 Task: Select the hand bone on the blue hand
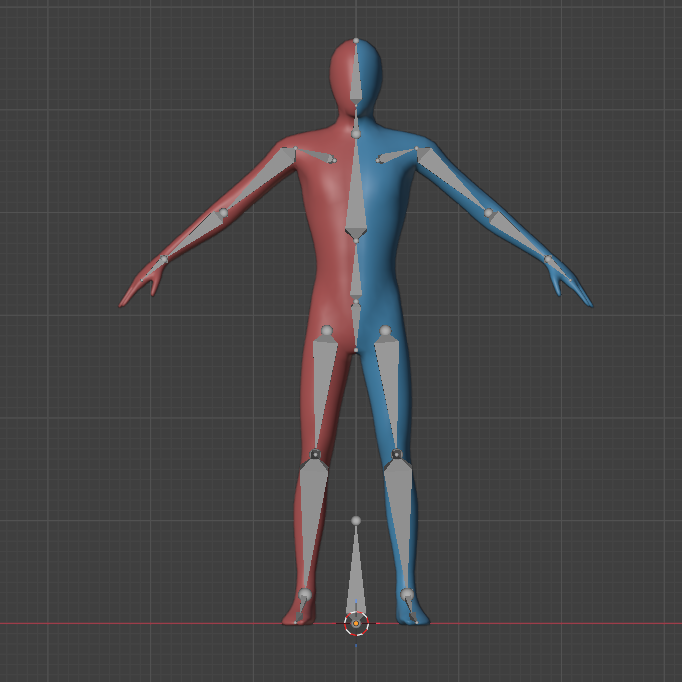[x=560, y=270]
